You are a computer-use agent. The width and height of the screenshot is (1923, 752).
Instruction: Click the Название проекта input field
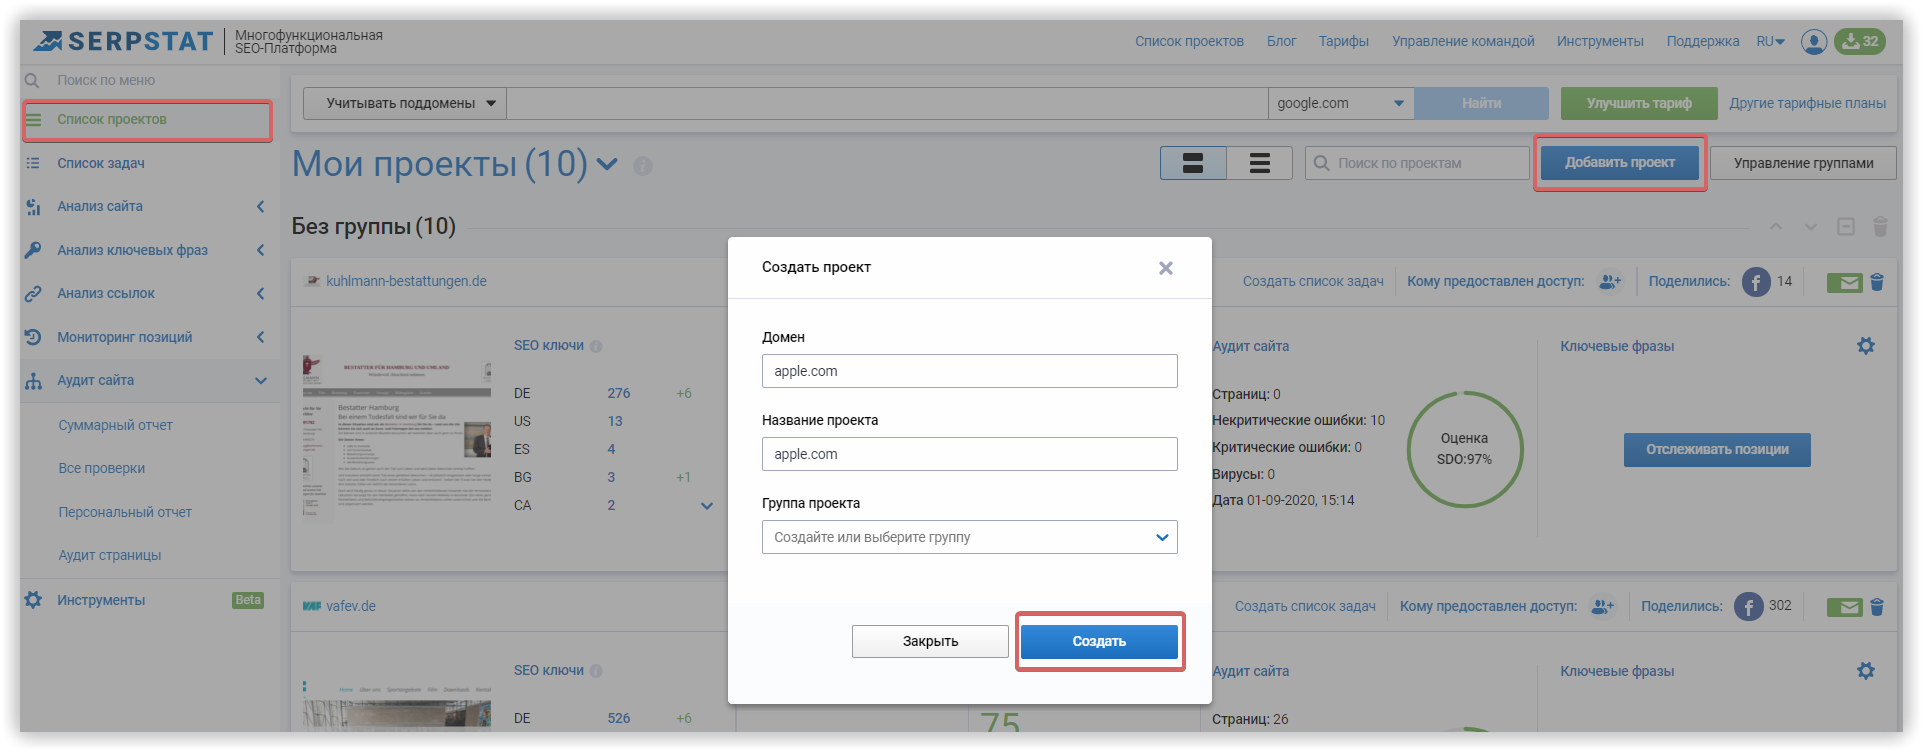tap(969, 454)
